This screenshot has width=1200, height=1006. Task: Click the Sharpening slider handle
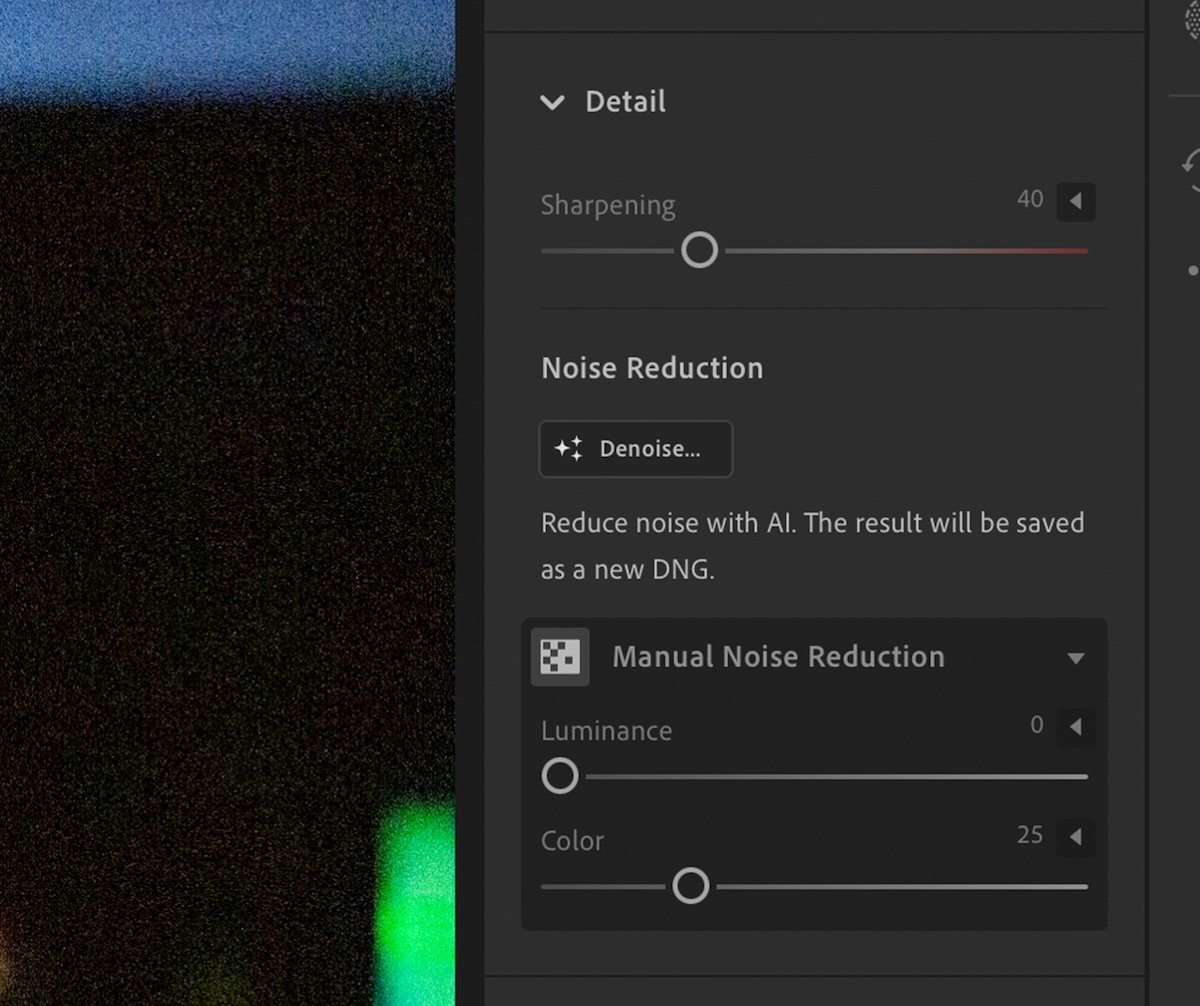click(700, 250)
